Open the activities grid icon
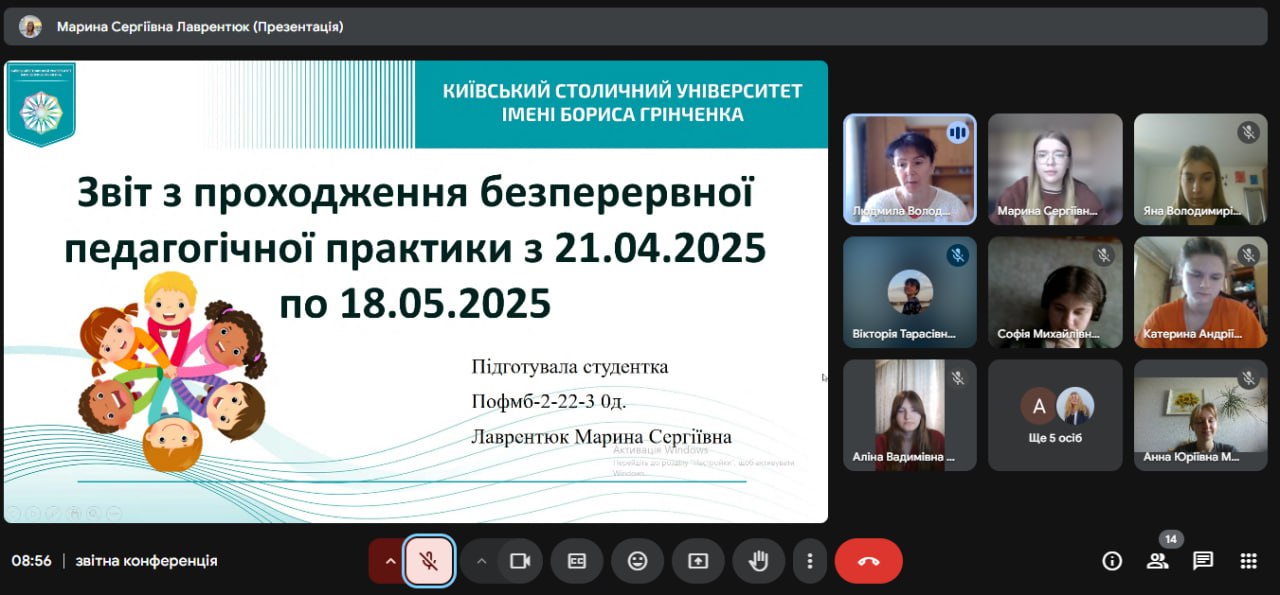This screenshot has width=1280, height=595. click(x=1248, y=561)
